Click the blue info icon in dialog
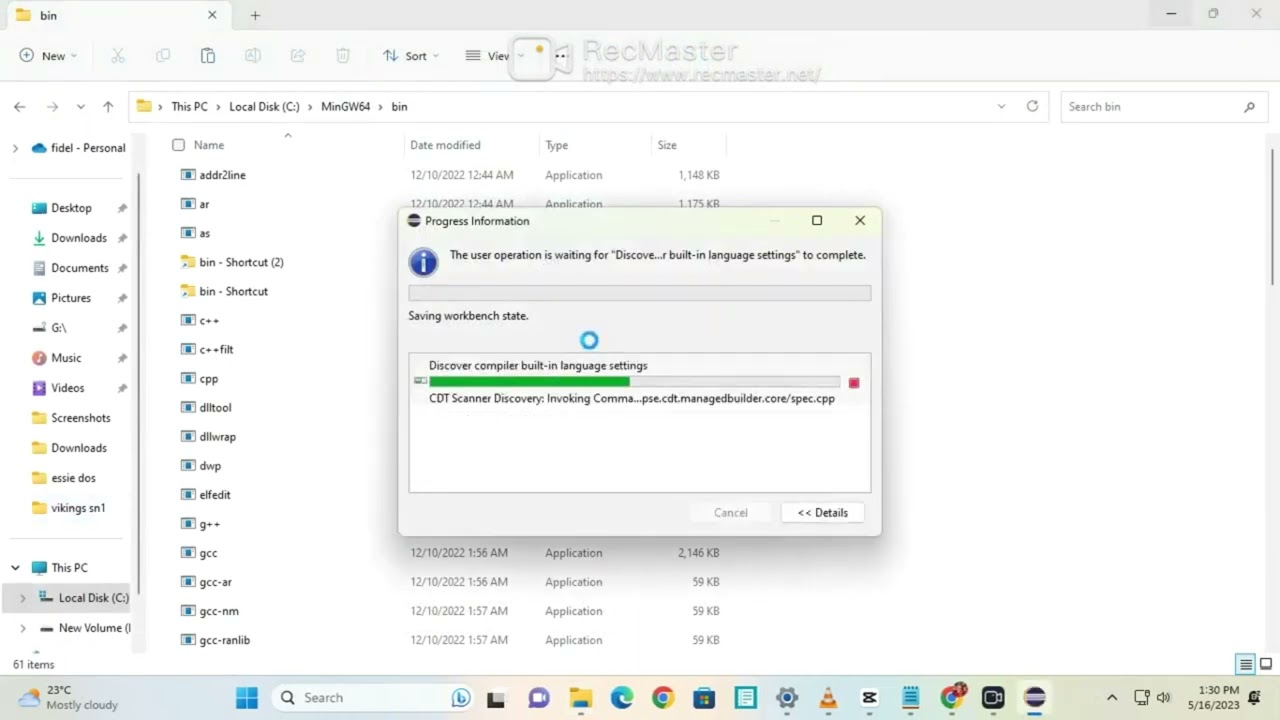 click(423, 262)
